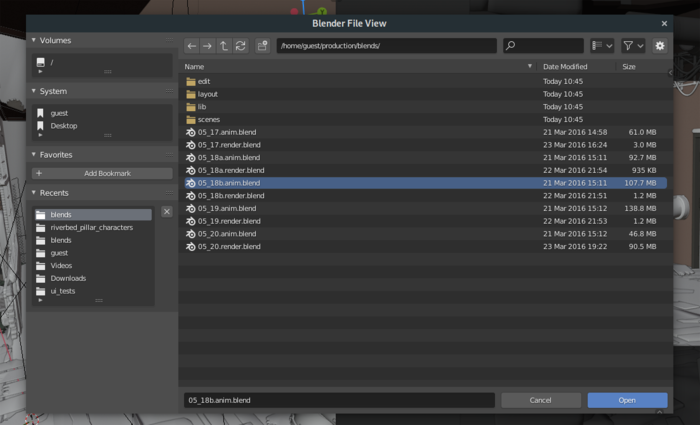700x425 pixels.
Task: Go back to previous folder
Action: (192, 46)
